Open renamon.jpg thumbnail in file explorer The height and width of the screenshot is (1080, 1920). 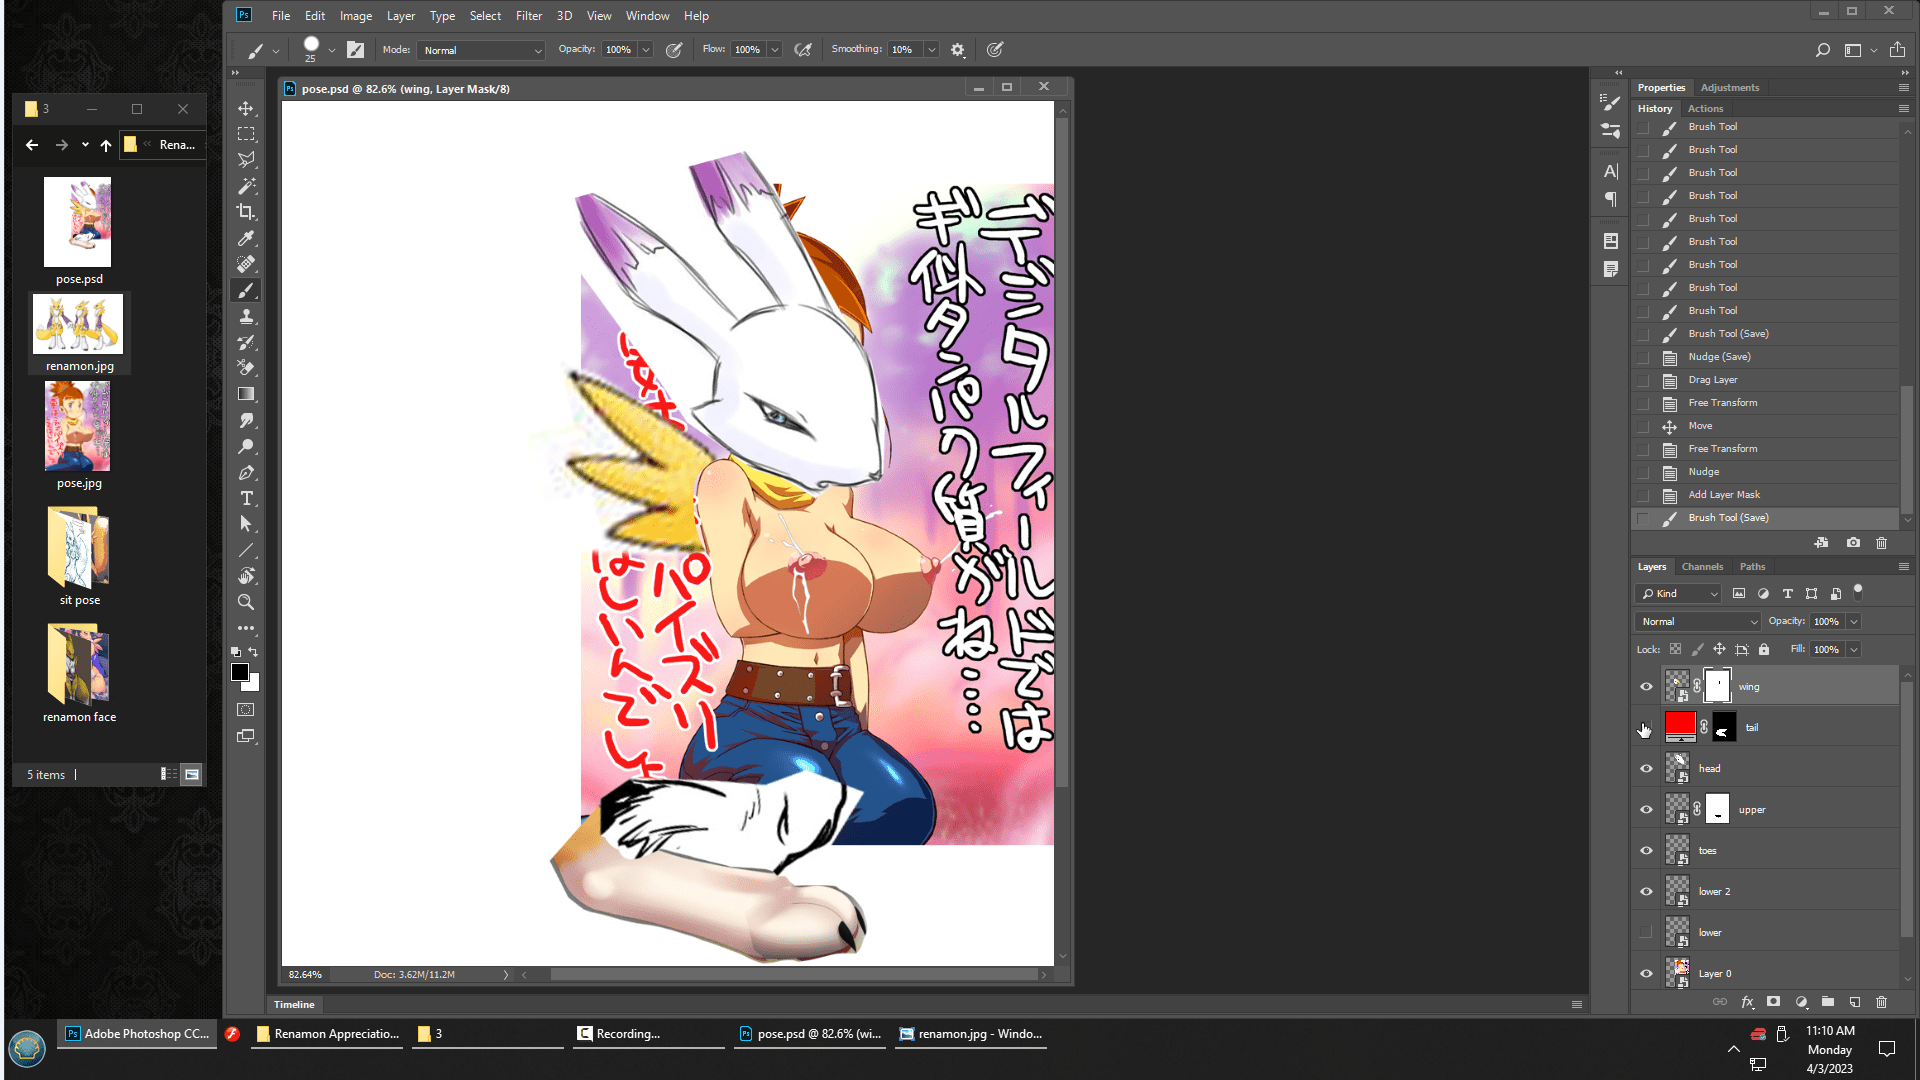(78, 324)
